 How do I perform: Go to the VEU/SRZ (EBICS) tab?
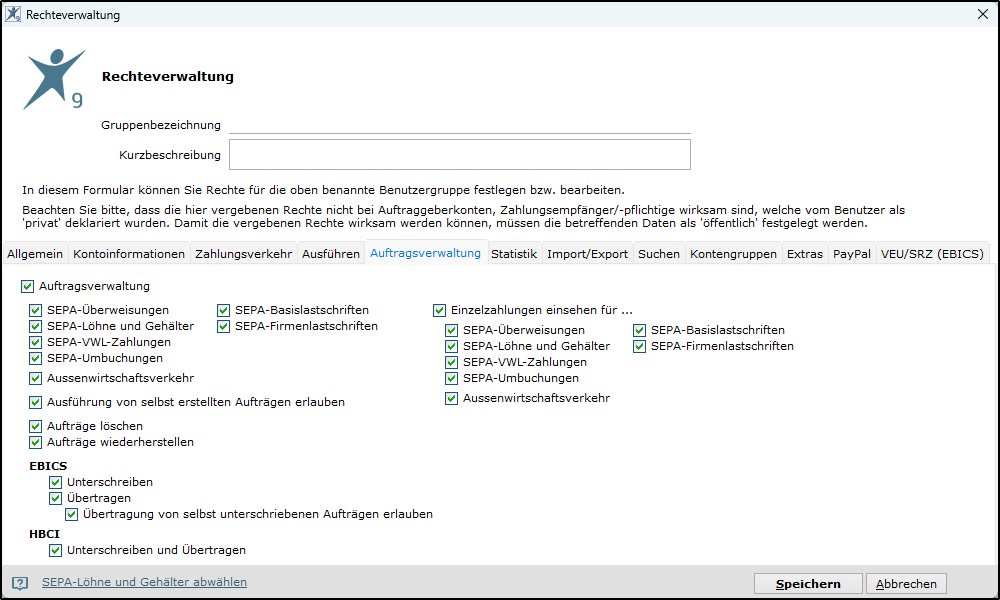(x=932, y=254)
